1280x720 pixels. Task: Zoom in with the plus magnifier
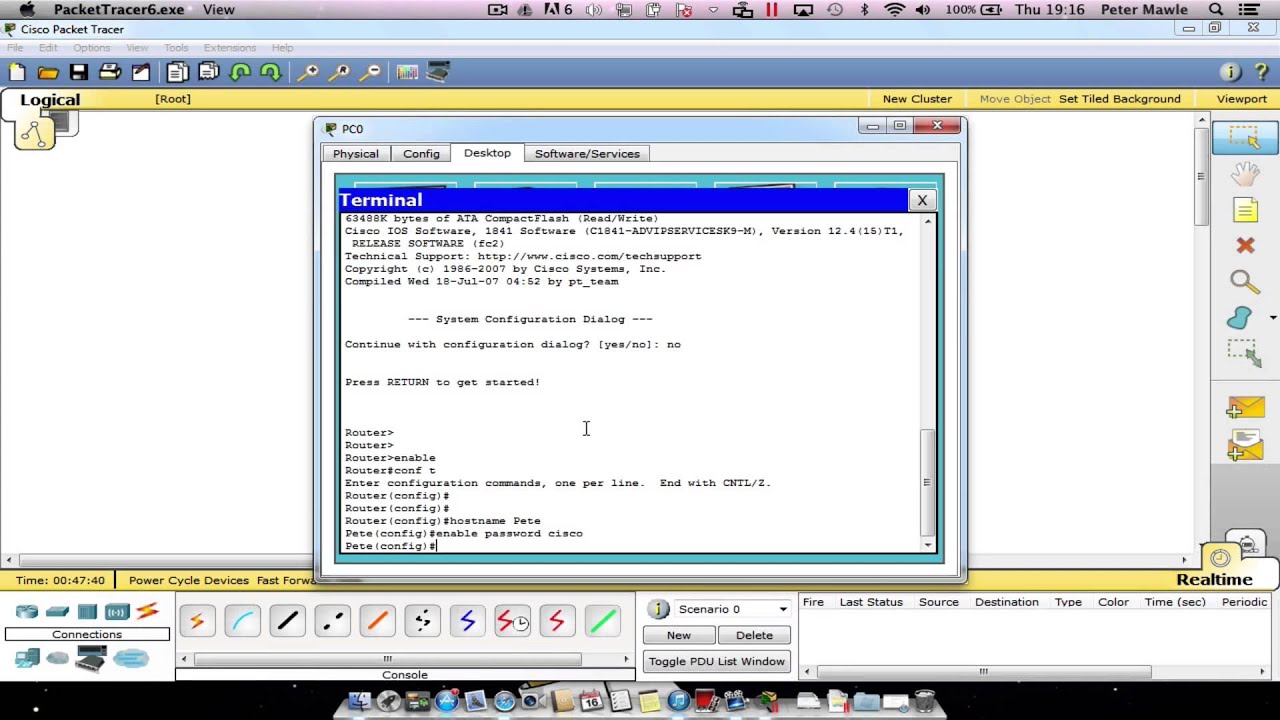(308, 72)
